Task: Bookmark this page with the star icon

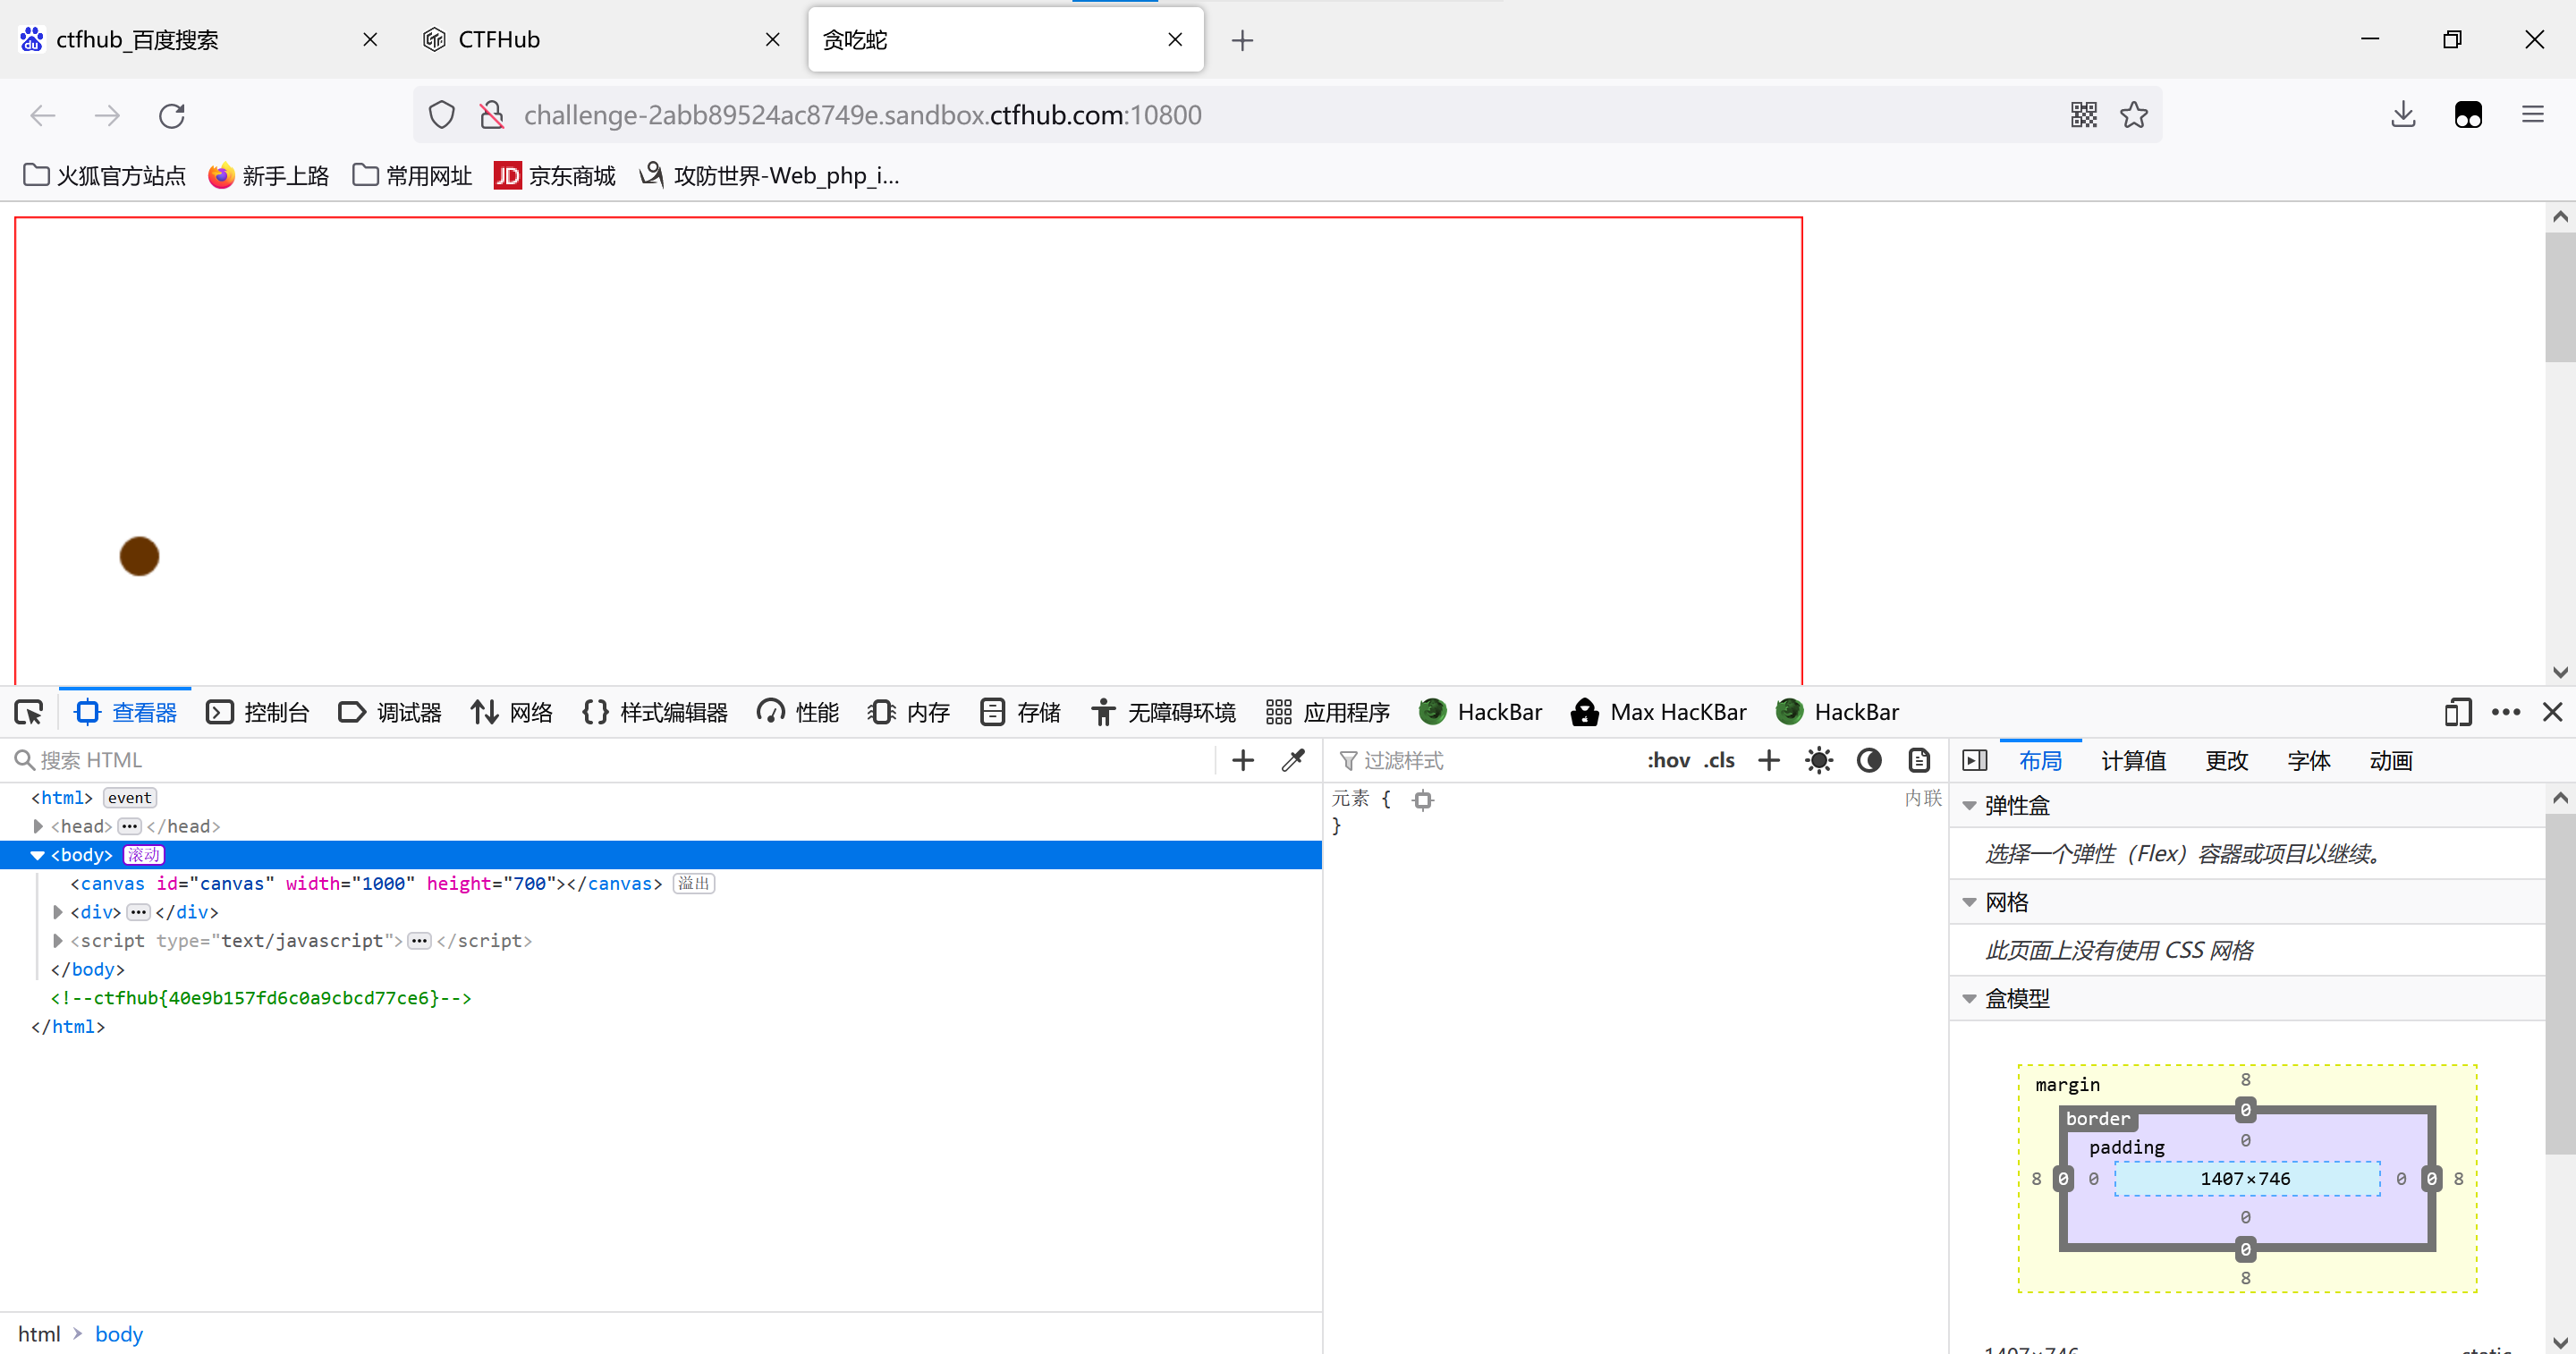Action: (2134, 115)
